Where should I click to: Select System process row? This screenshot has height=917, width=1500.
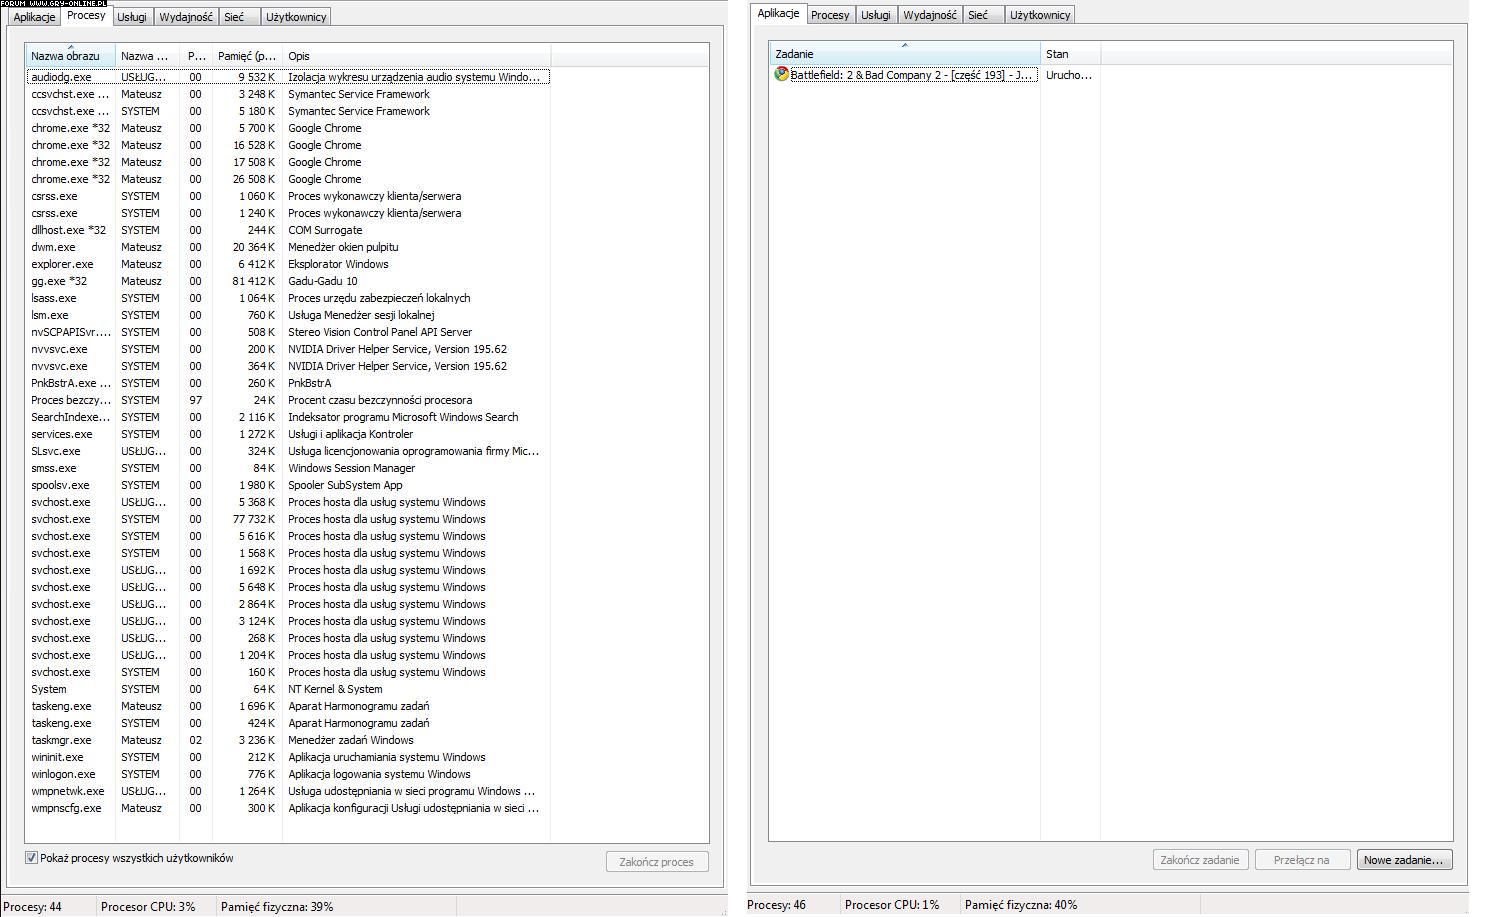(x=288, y=689)
